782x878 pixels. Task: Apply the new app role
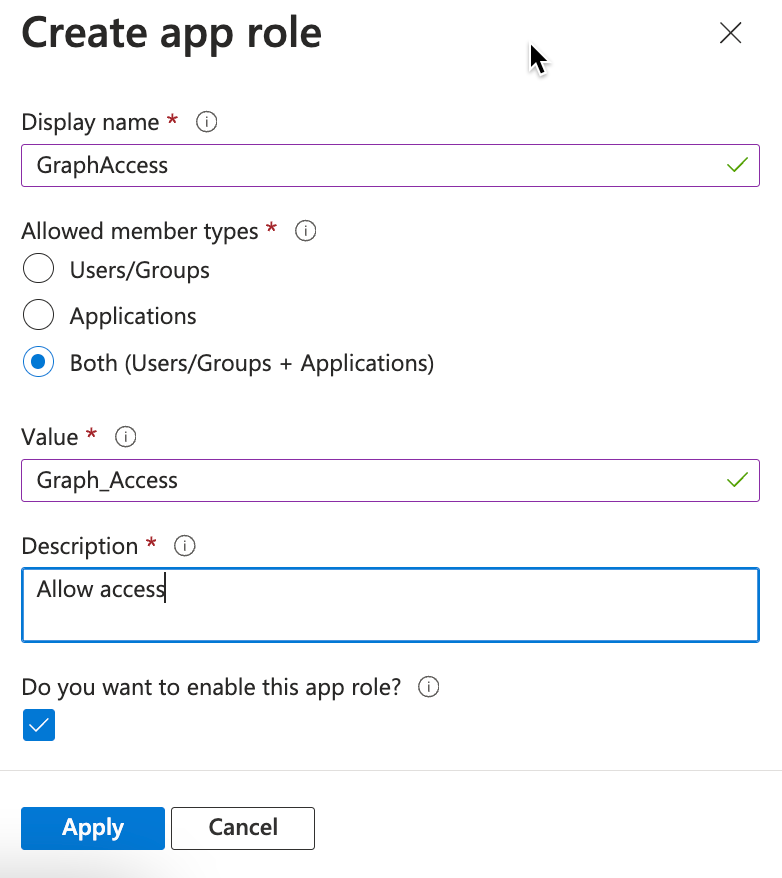pyautogui.click(x=92, y=828)
